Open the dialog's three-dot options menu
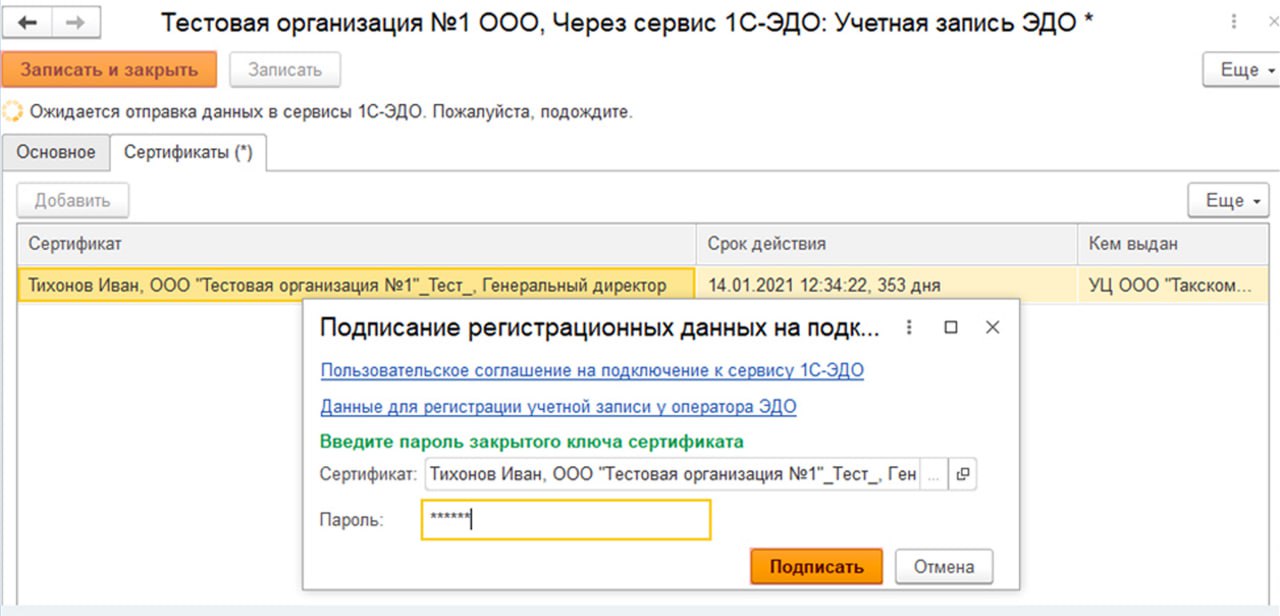Screen dimensions: 1280x616 909,328
